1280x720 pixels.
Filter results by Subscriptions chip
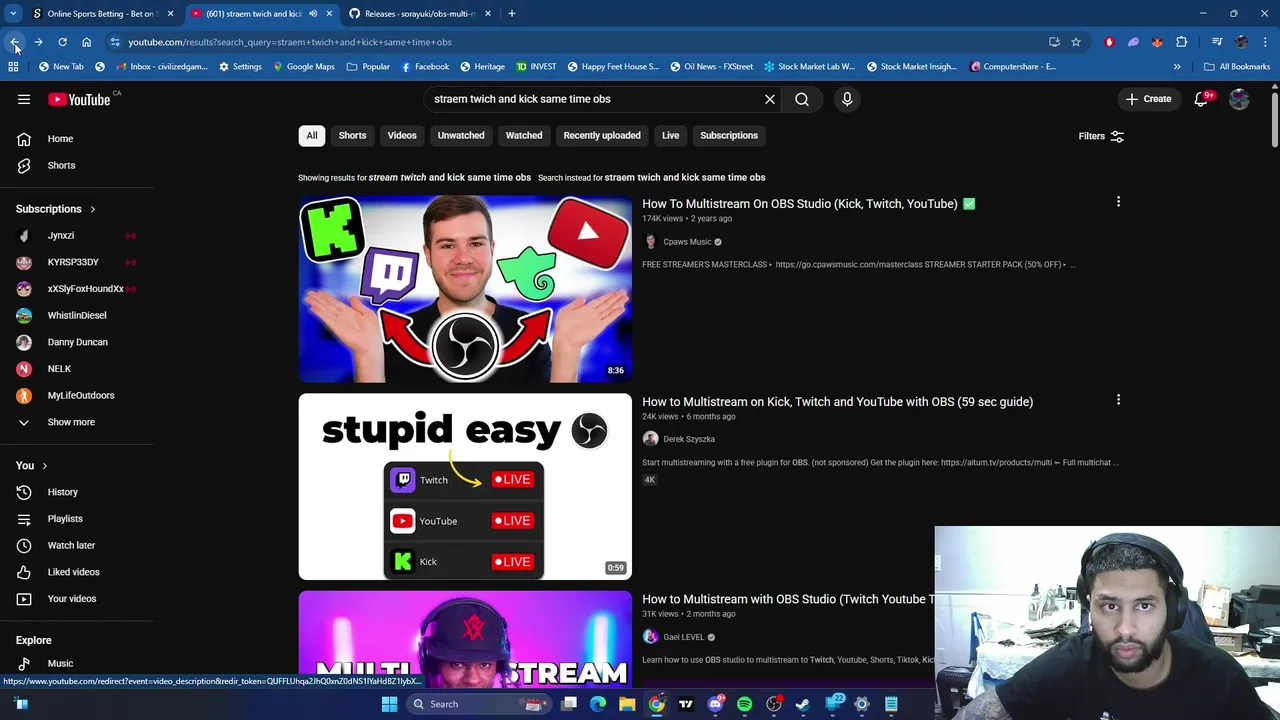pyautogui.click(x=729, y=135)
